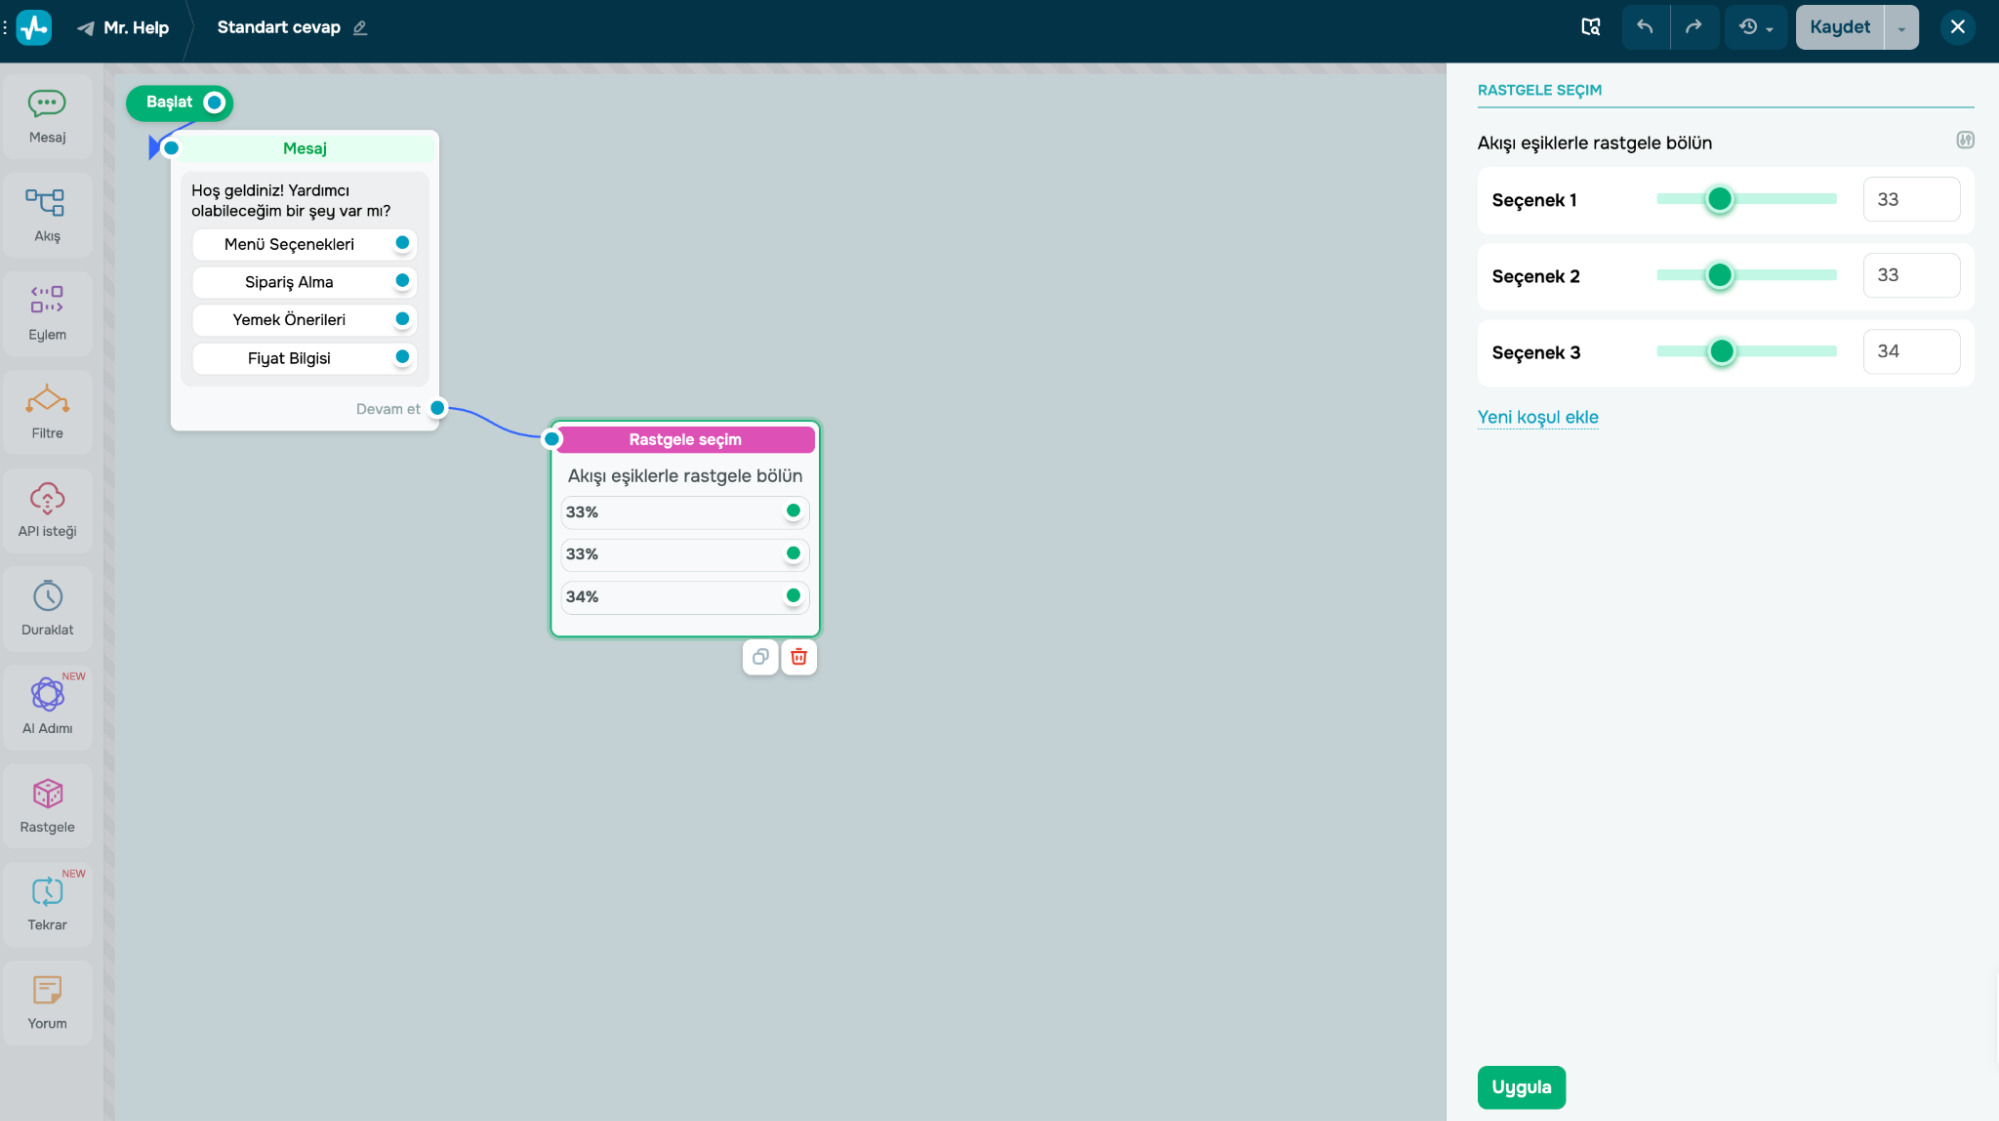This screenshot has height=1121, width=1999.
Task: Close the flow editor
Action: pos(1958,27)
